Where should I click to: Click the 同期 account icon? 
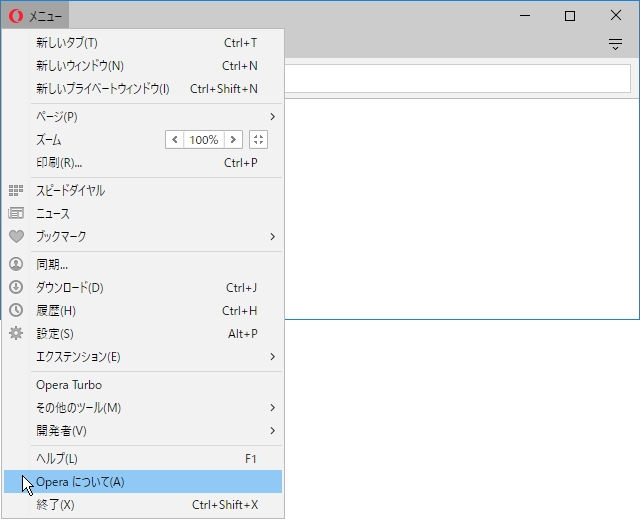coord(16,264)
